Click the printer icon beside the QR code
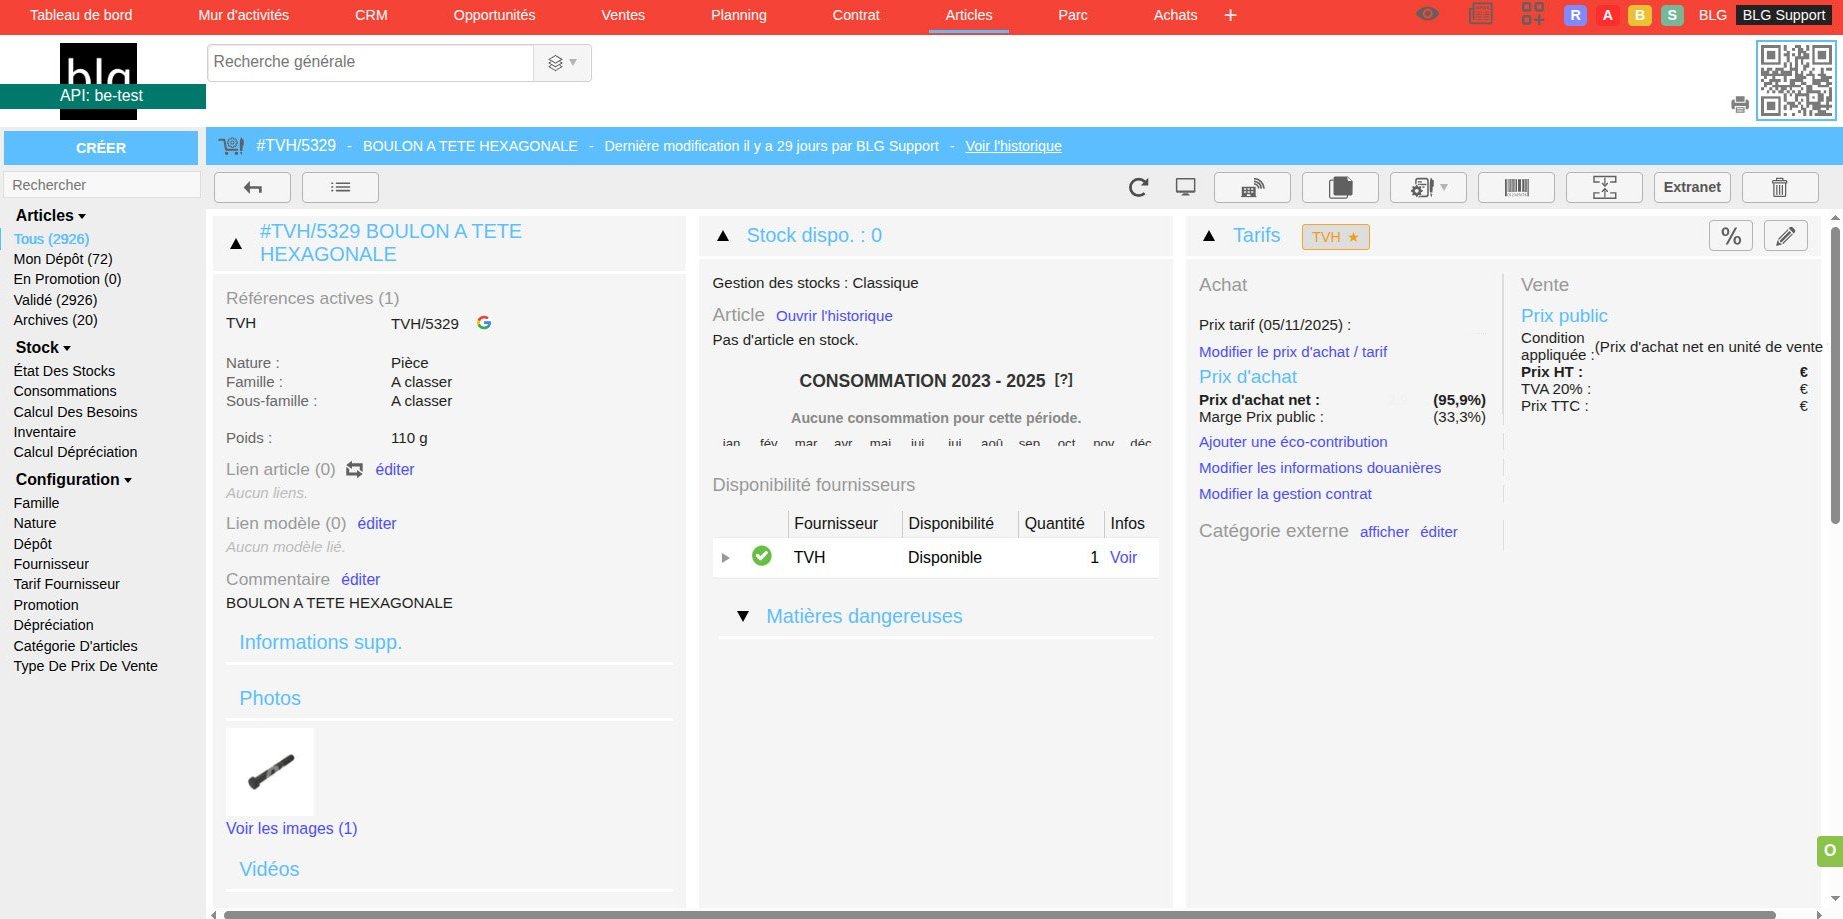This screenshot has width=1843, height=919. pyautogui.click(x=1740, y=105)
